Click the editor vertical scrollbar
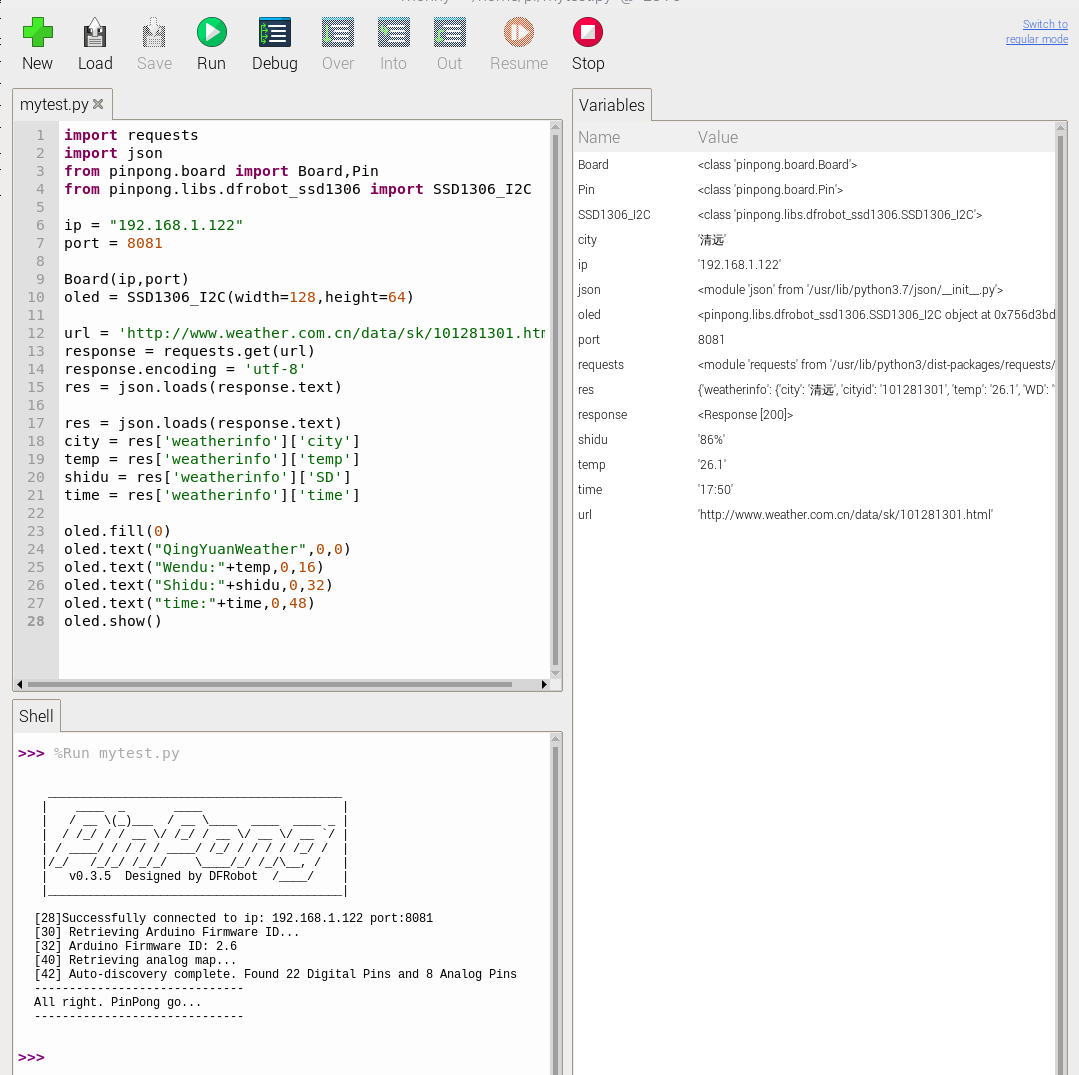The width and height of the screenshot is (1079, 1075). [x=555, y=399]
